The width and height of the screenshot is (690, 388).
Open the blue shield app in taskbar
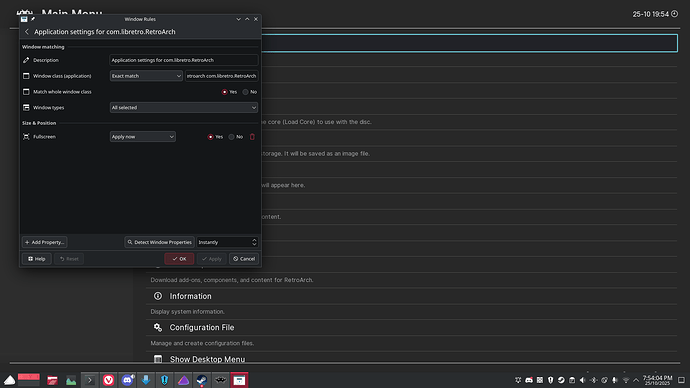165,380
